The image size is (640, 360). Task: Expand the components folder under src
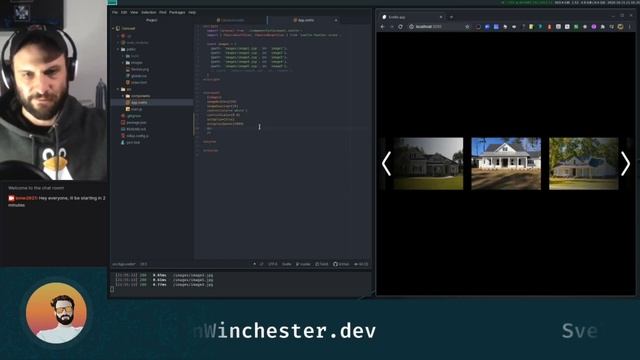coord(123,96)
